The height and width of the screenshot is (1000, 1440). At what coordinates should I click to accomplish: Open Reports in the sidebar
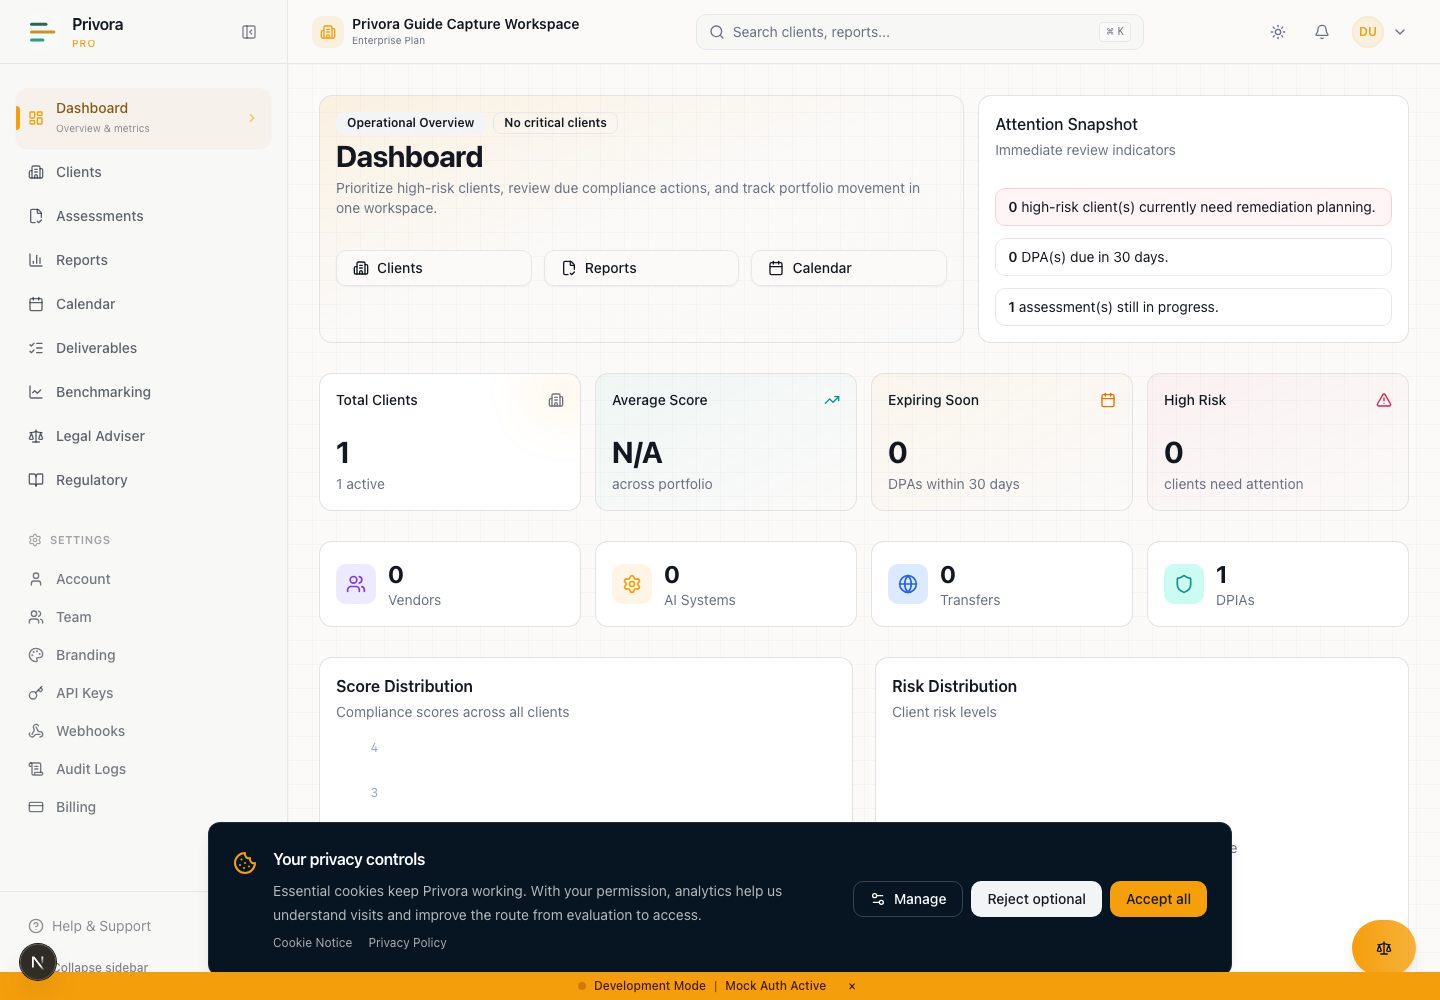point(144,260)
